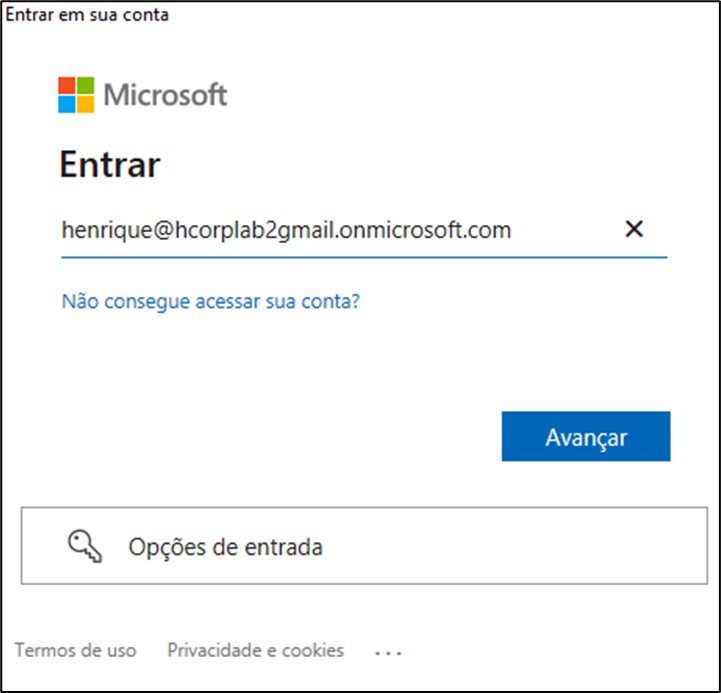The height and width of the screenshot is (693, 721).
Task: Open the Privacidade e cookies link
Action: [255, 650]
